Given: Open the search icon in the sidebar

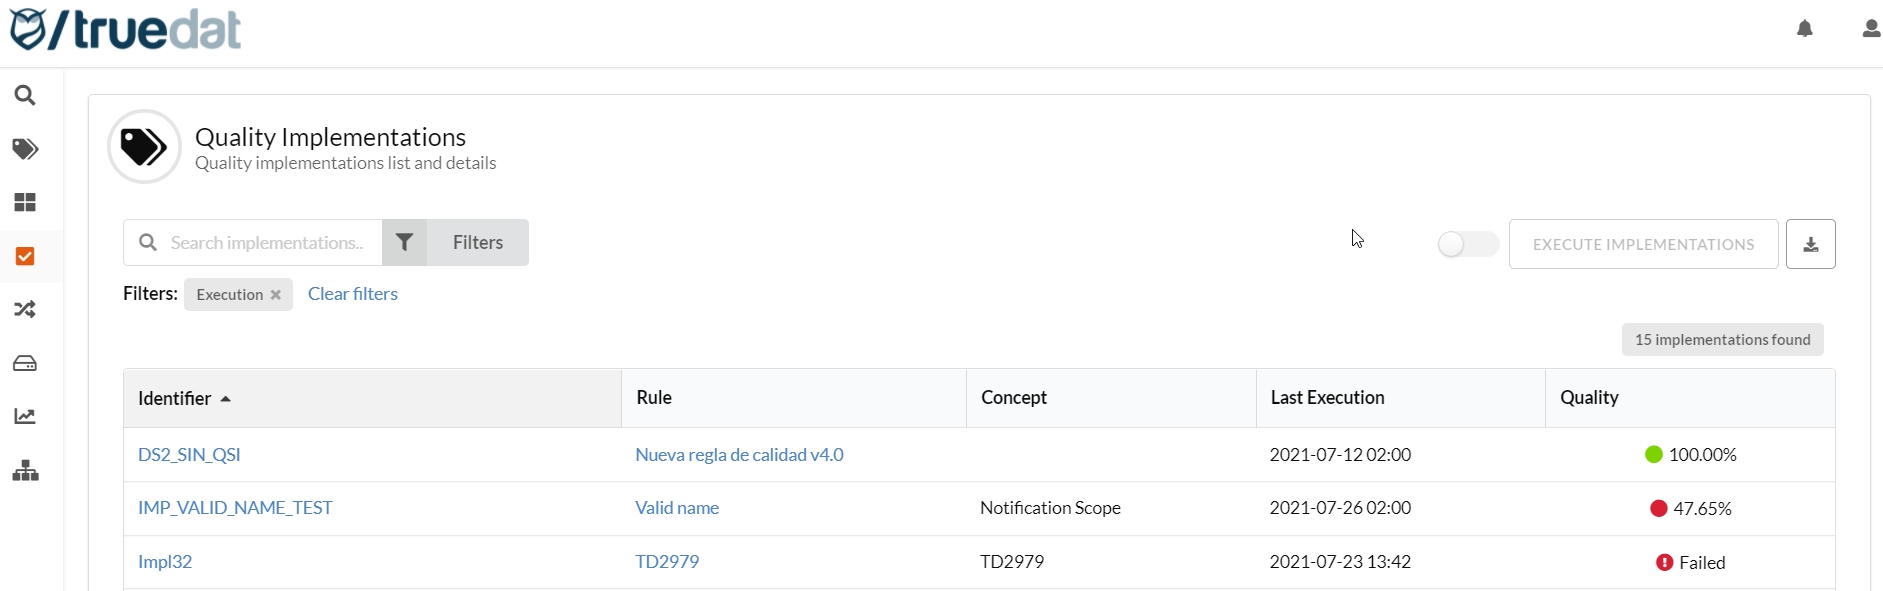Looking at the screenshot, I should pos(25,96).
